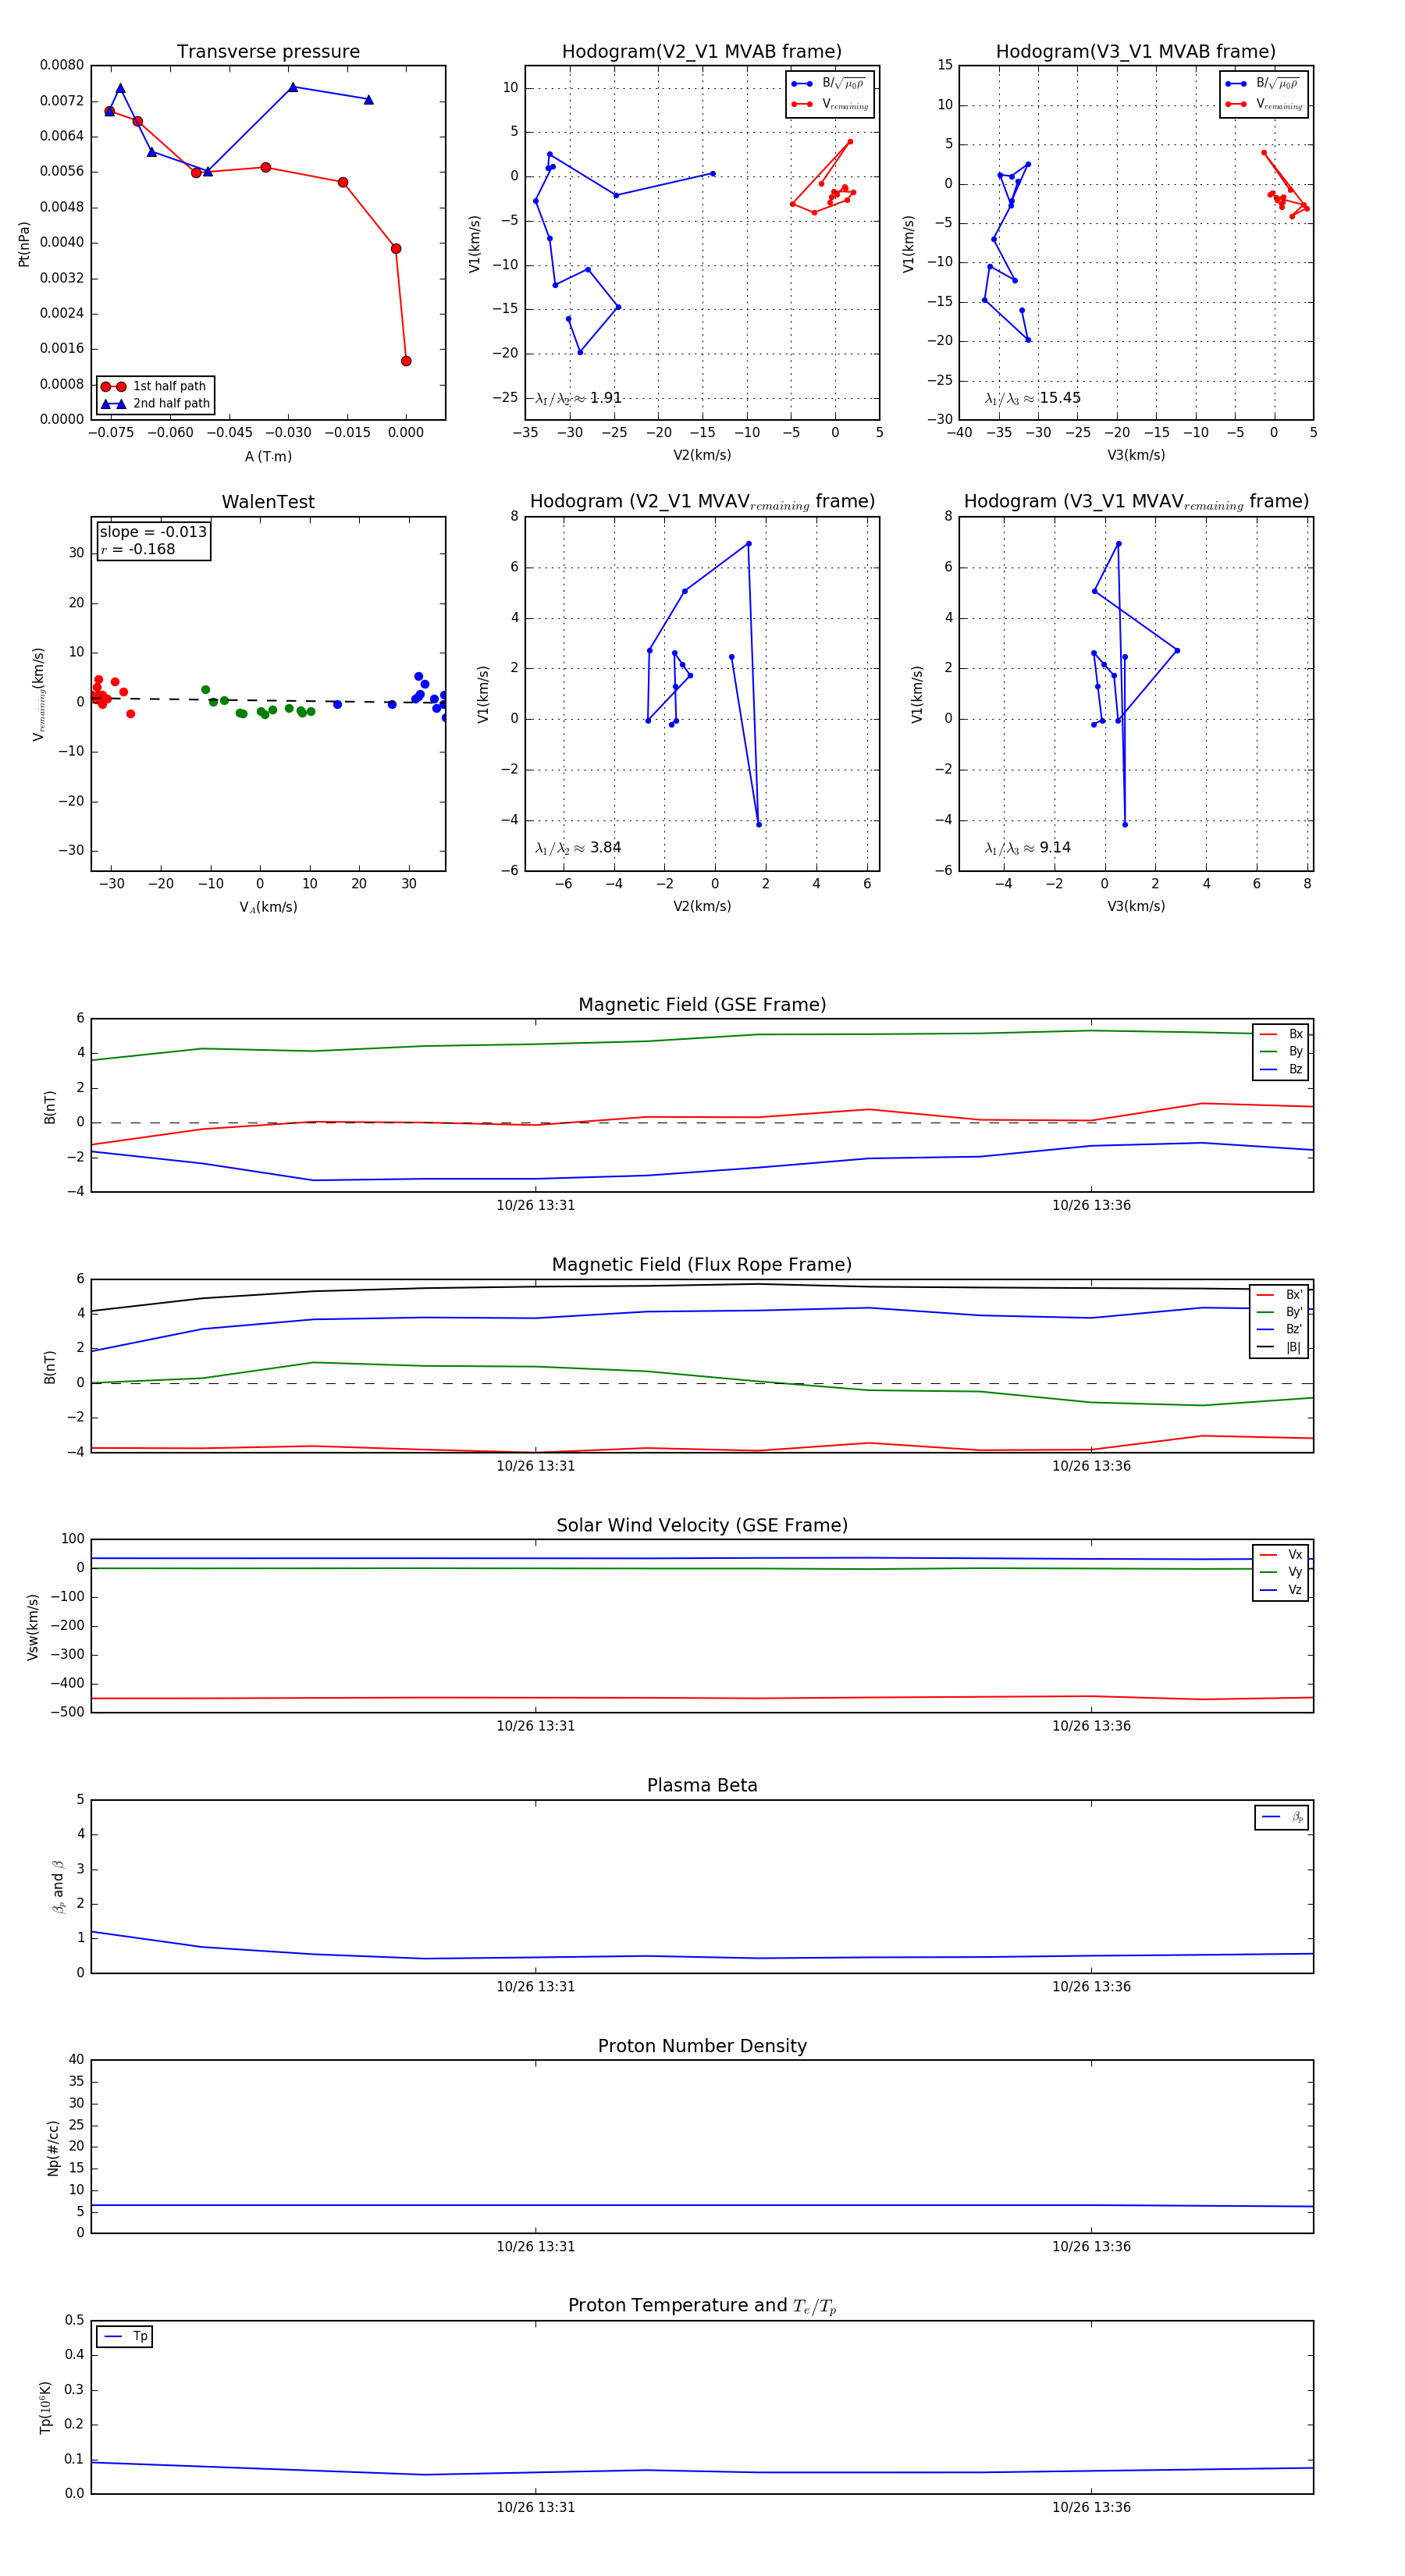Click eigenvalue ratio text '9.14'

(x=1055, y=848)
